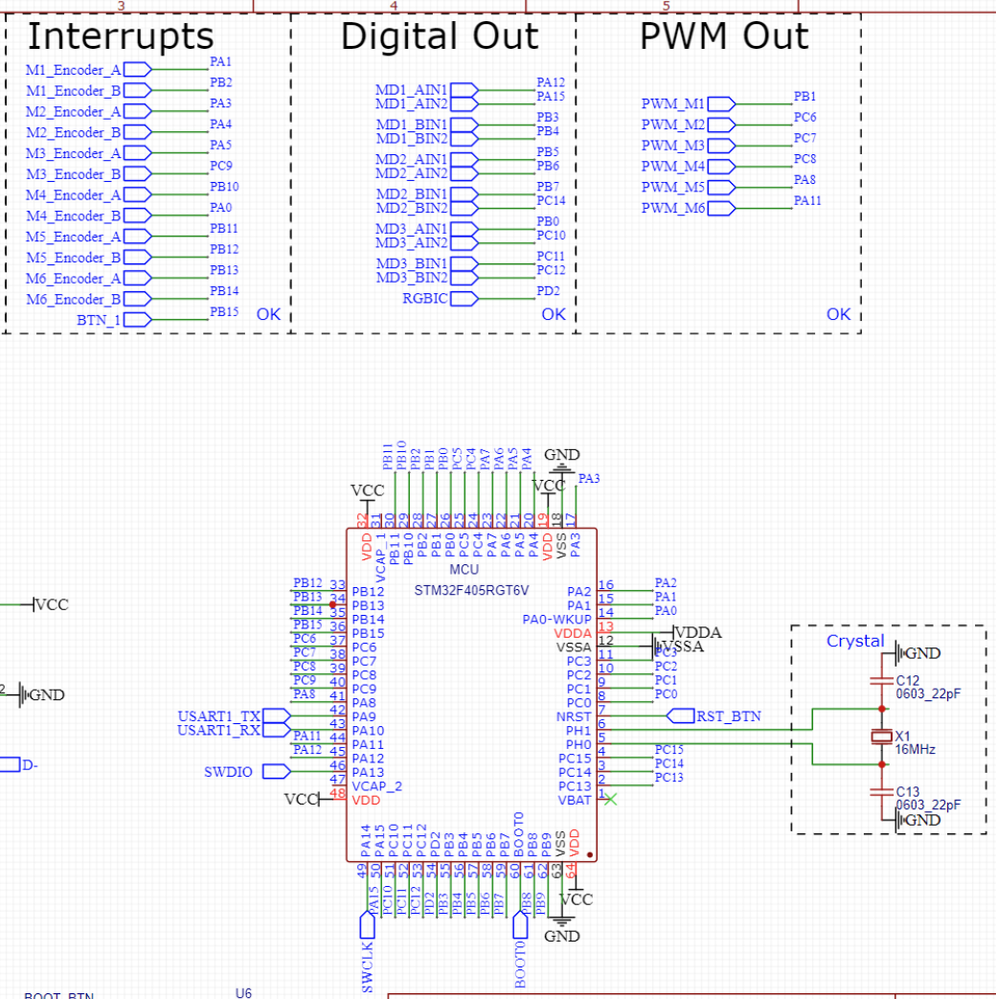Click the SWDIO net port symbol

coord(276,772)
